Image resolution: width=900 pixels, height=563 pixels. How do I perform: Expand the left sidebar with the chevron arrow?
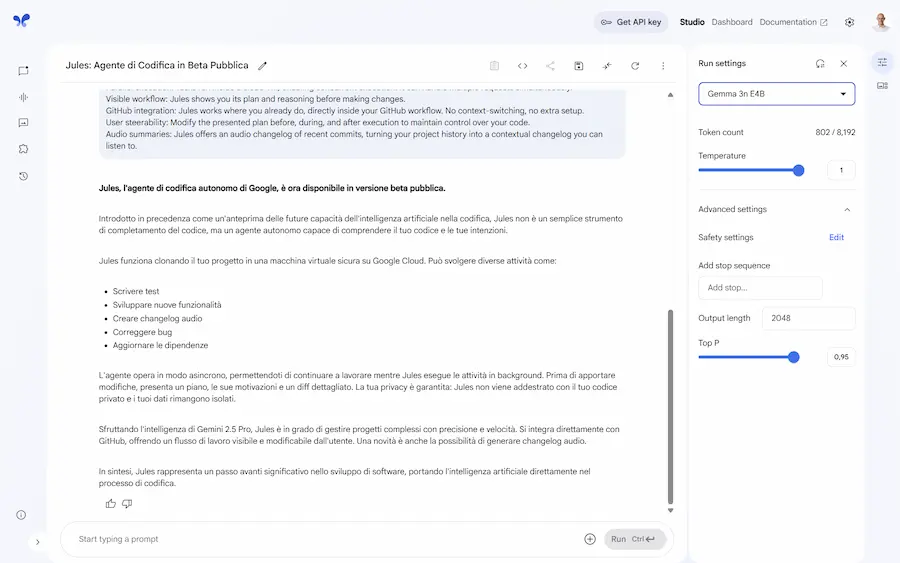click(x=38, y=542)
